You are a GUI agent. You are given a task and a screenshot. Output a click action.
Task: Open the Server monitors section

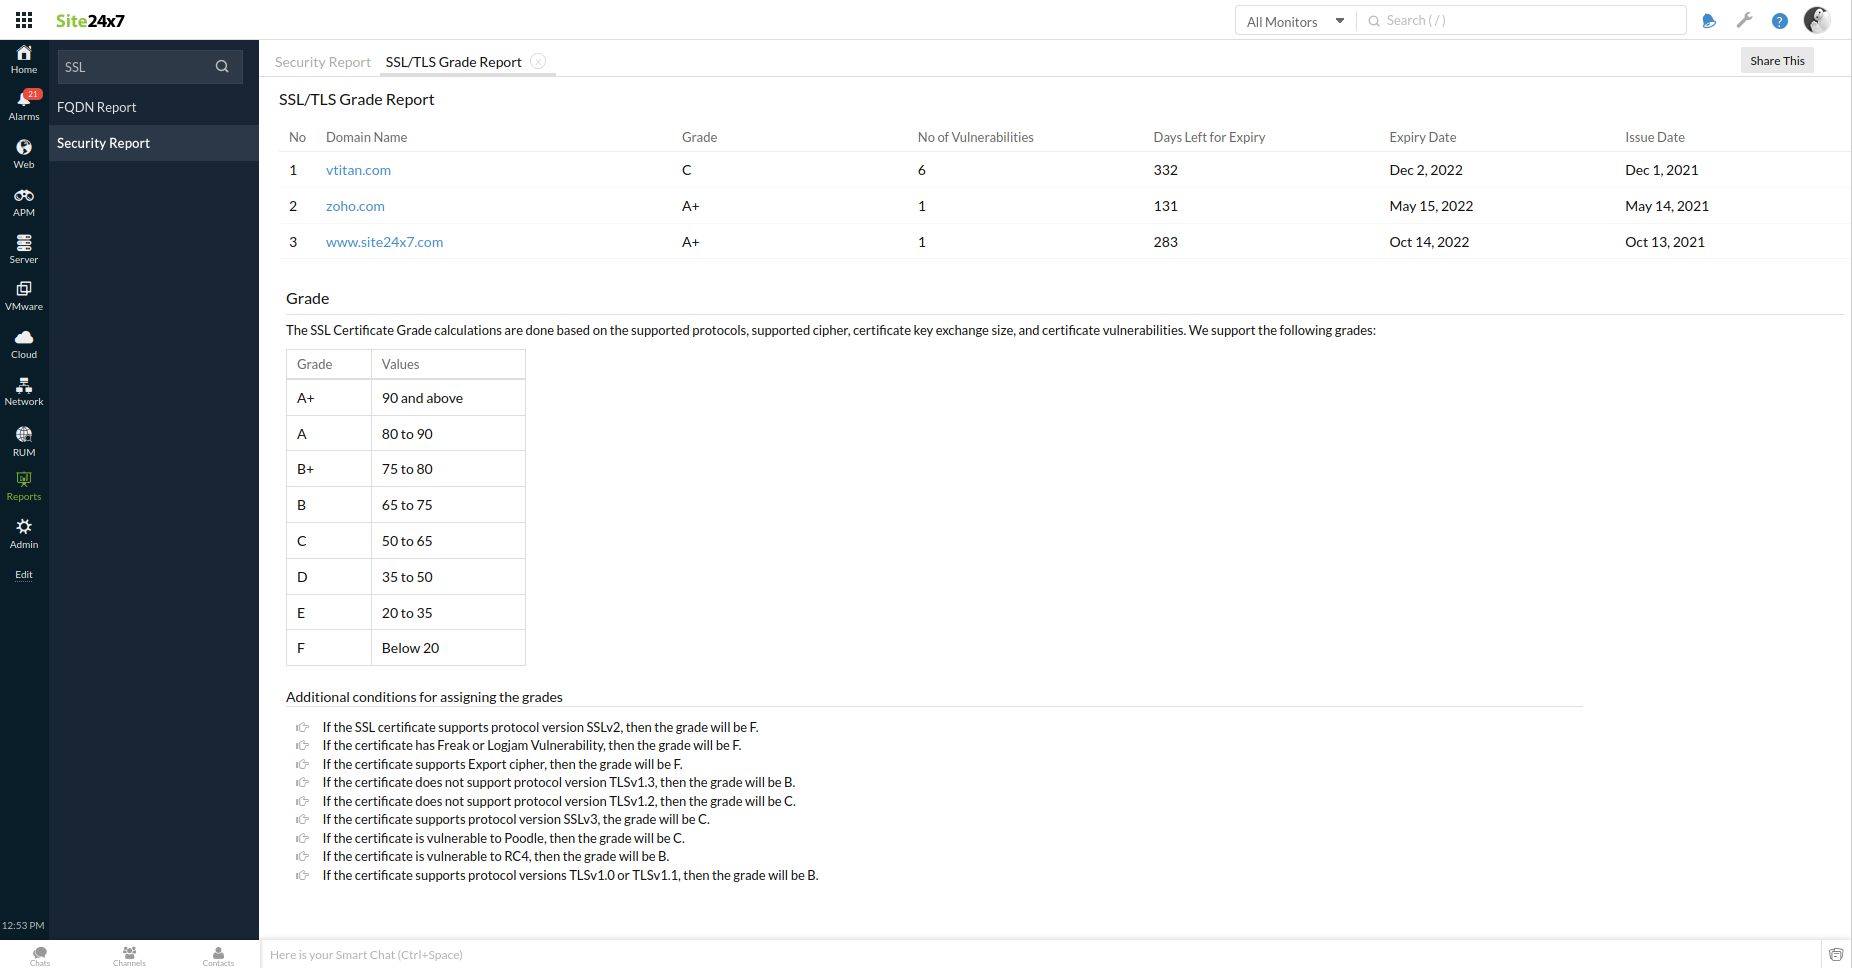(24, 249)
